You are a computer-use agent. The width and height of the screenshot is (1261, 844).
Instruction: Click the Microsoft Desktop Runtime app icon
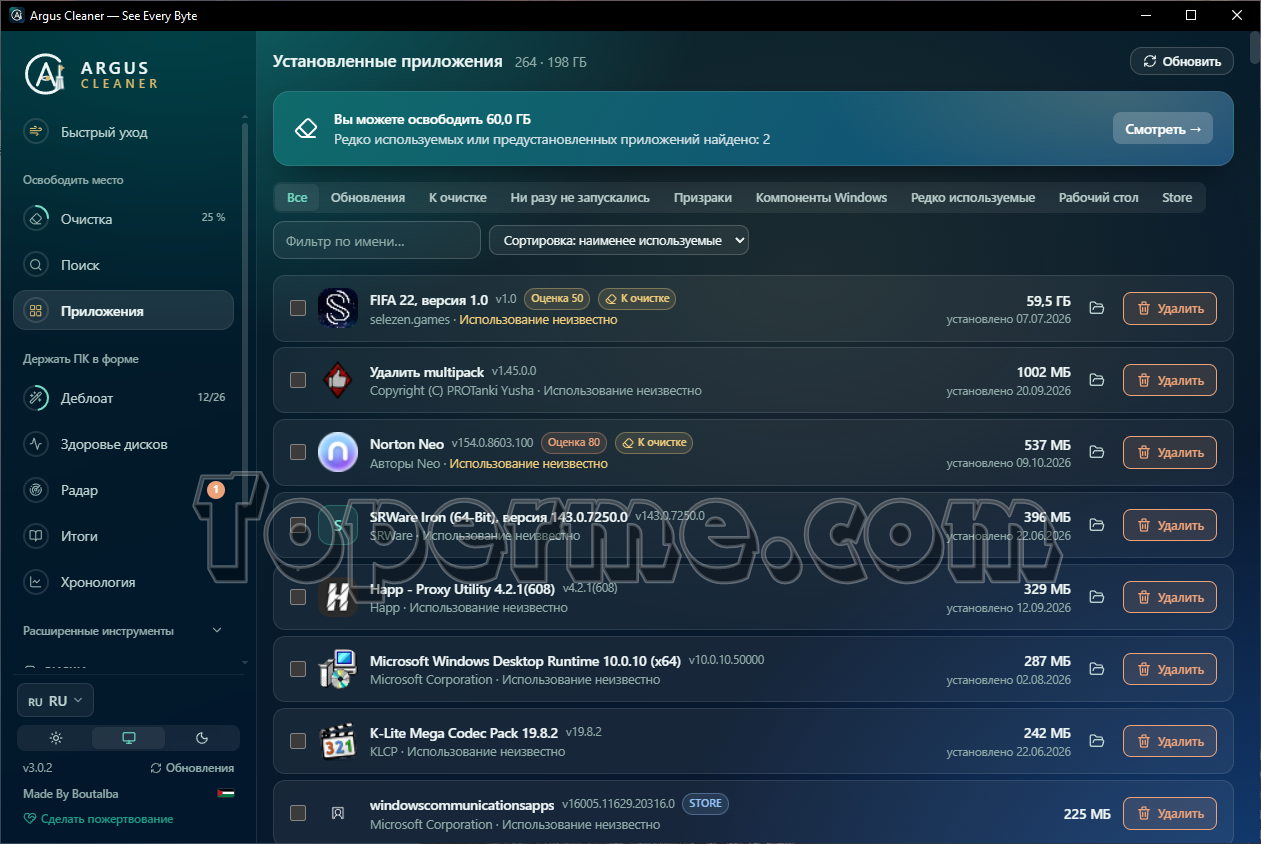[338, 669]
